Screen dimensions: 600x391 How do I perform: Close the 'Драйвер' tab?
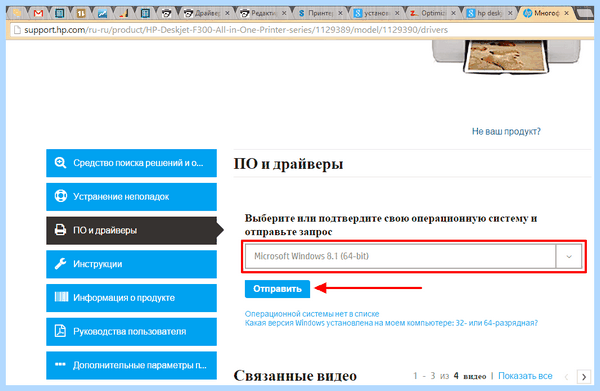(227, 13)
